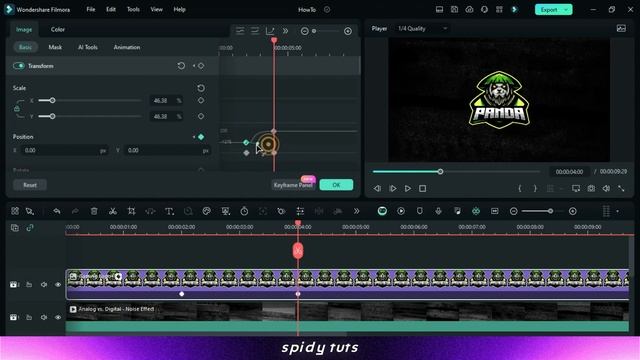This screenshot has width=640, height=360.
Task: Hide the Noise Effect track eye icon
Action: click(58, 317)
